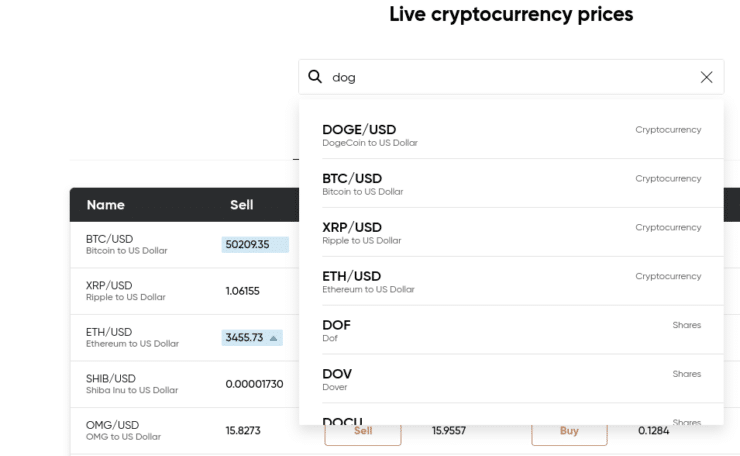This screenshot has width=740, height=456.
Task: Pick XRP/USD Ripple search suggestion
Action: coord(512,233)
